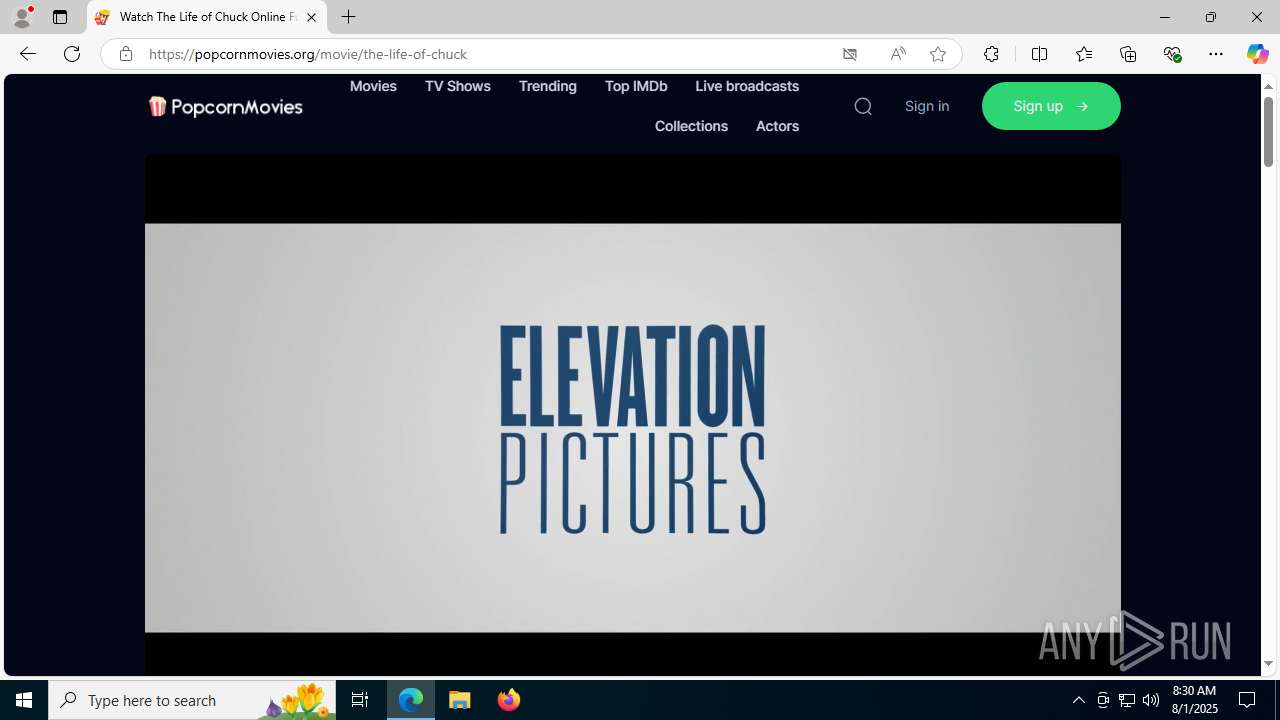Click the Sign in link
Viewport: 1280px width, 720px height.
(x=927, y=106)
